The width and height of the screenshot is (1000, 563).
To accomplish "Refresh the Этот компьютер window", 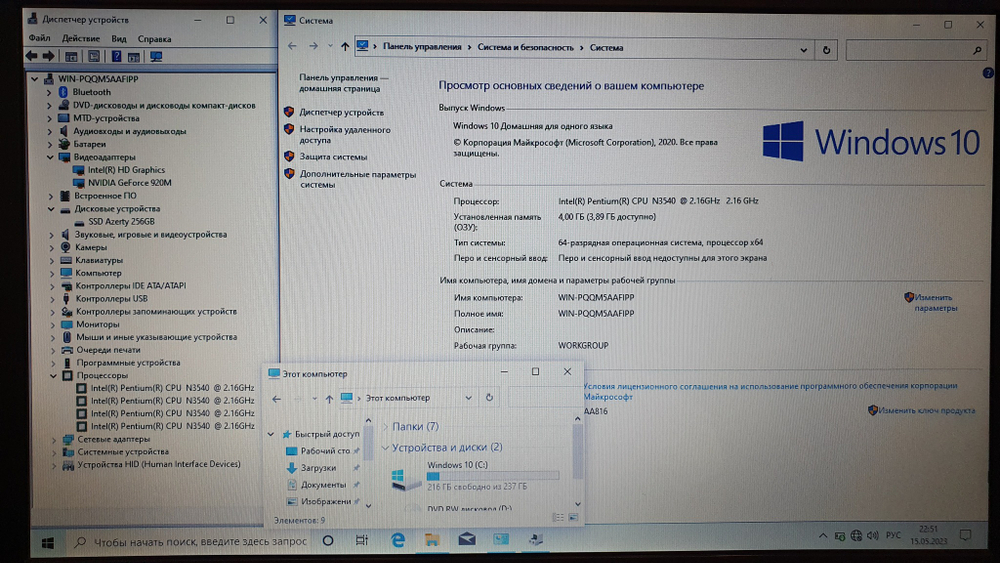I will pyautogui.click(x=489, y=397).
